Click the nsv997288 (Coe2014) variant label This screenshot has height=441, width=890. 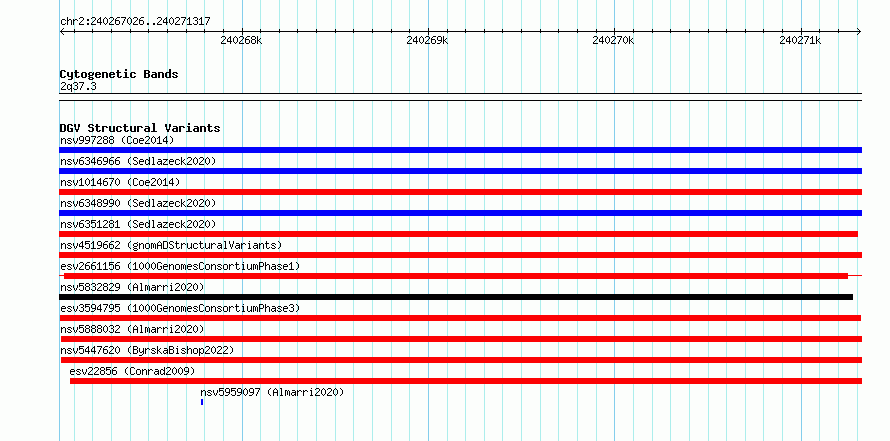point(117,140)
